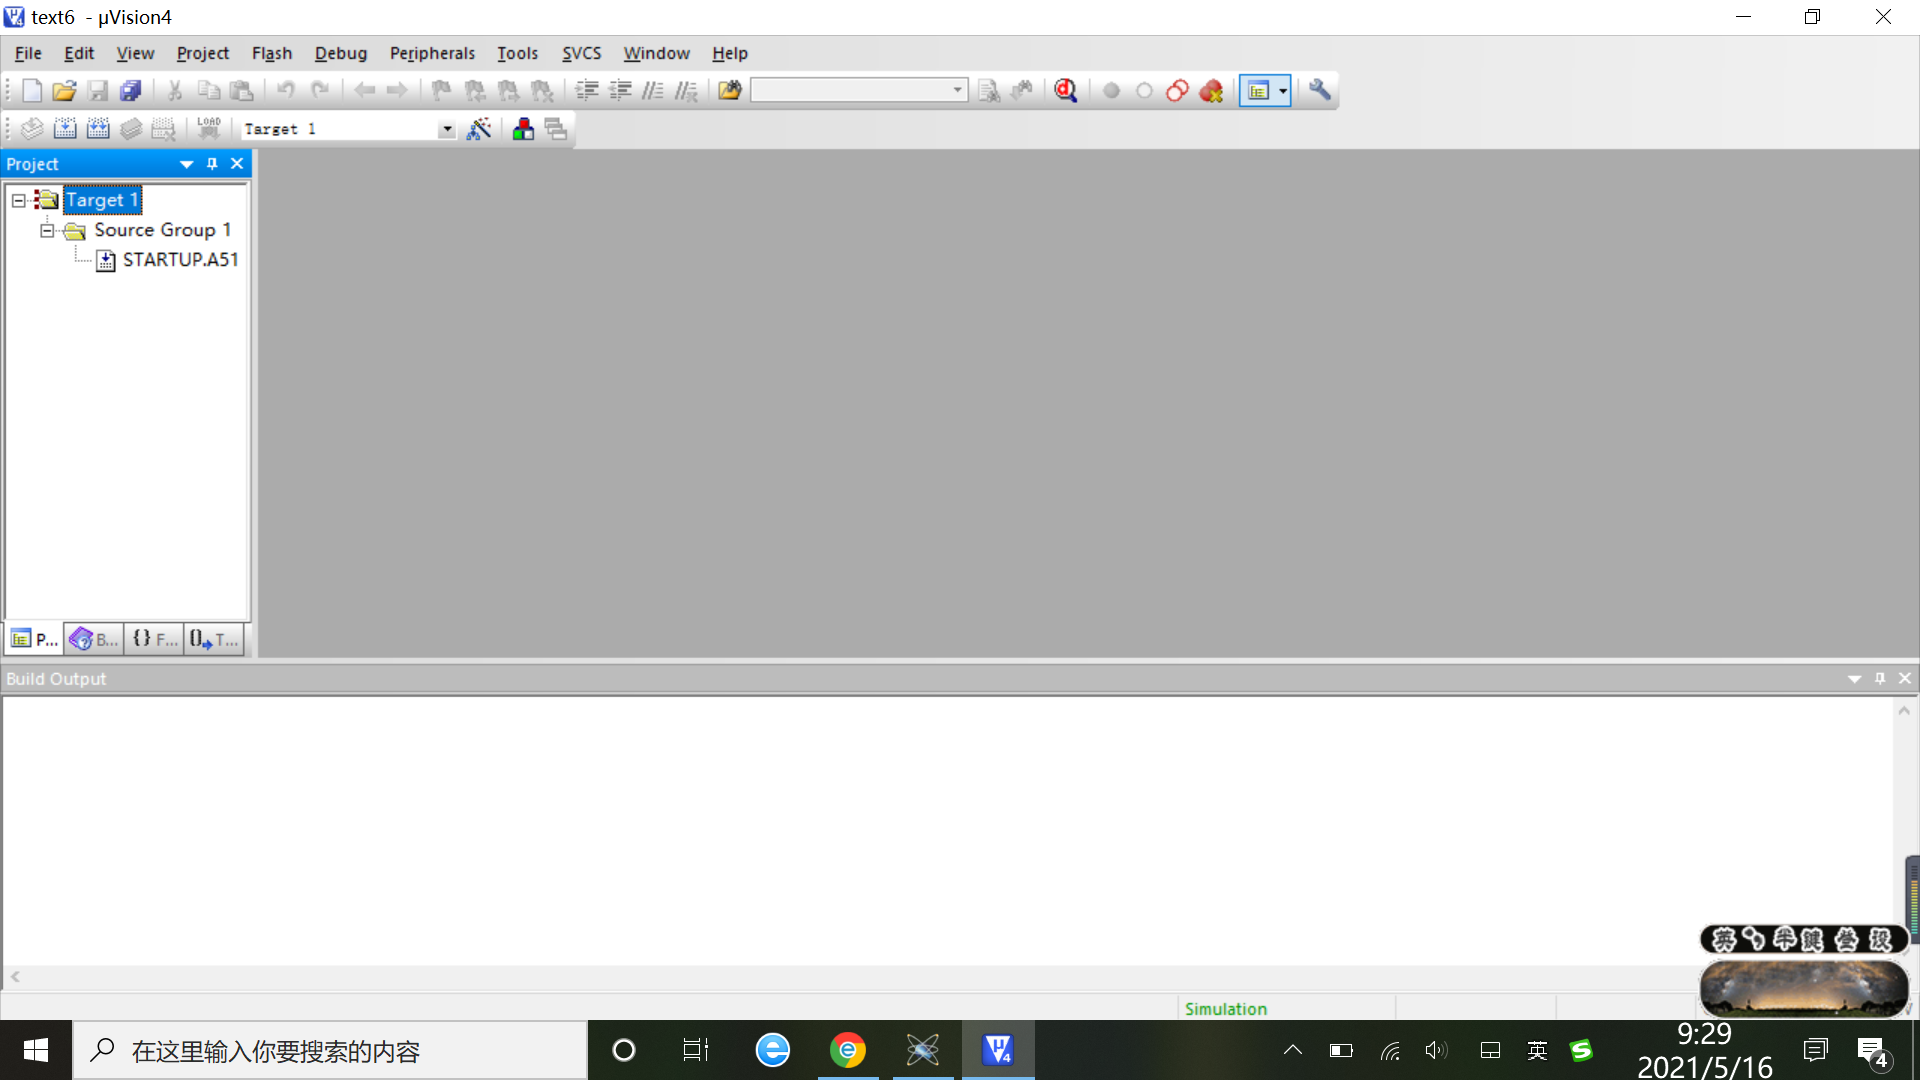Switch to the Books tab
1920x1080 pixels.
pos(94,639)
